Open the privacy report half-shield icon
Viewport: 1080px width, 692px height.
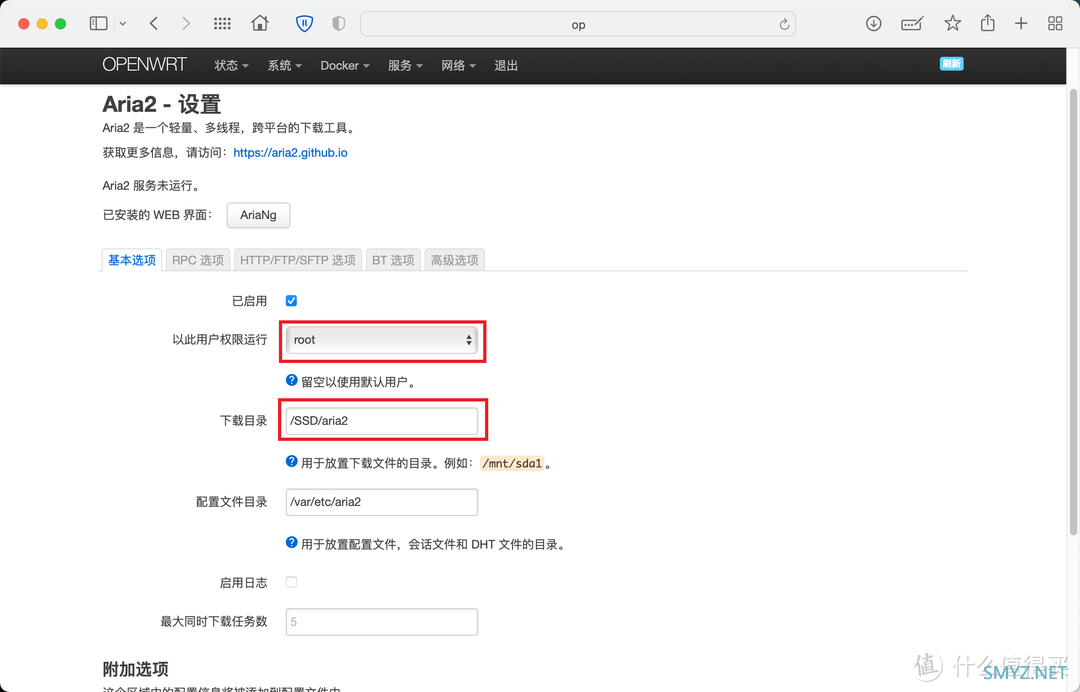(x=338, y=24)
